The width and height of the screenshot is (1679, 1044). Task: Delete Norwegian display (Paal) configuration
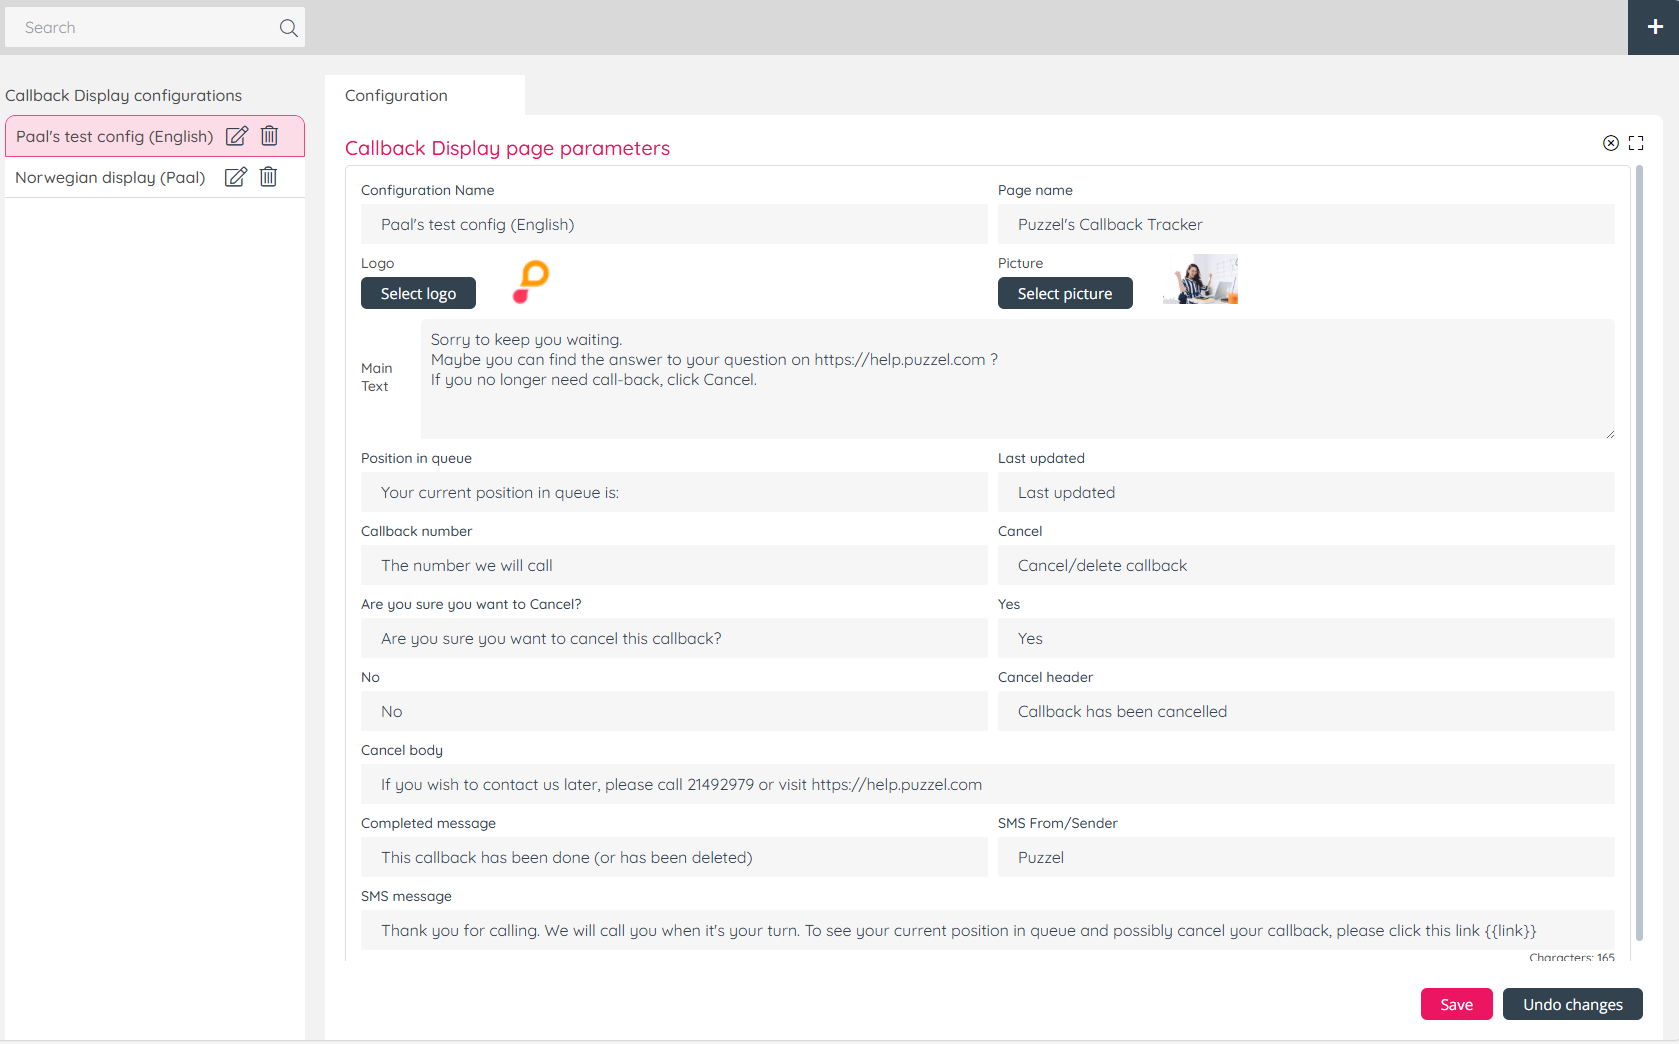coord(269,177)
